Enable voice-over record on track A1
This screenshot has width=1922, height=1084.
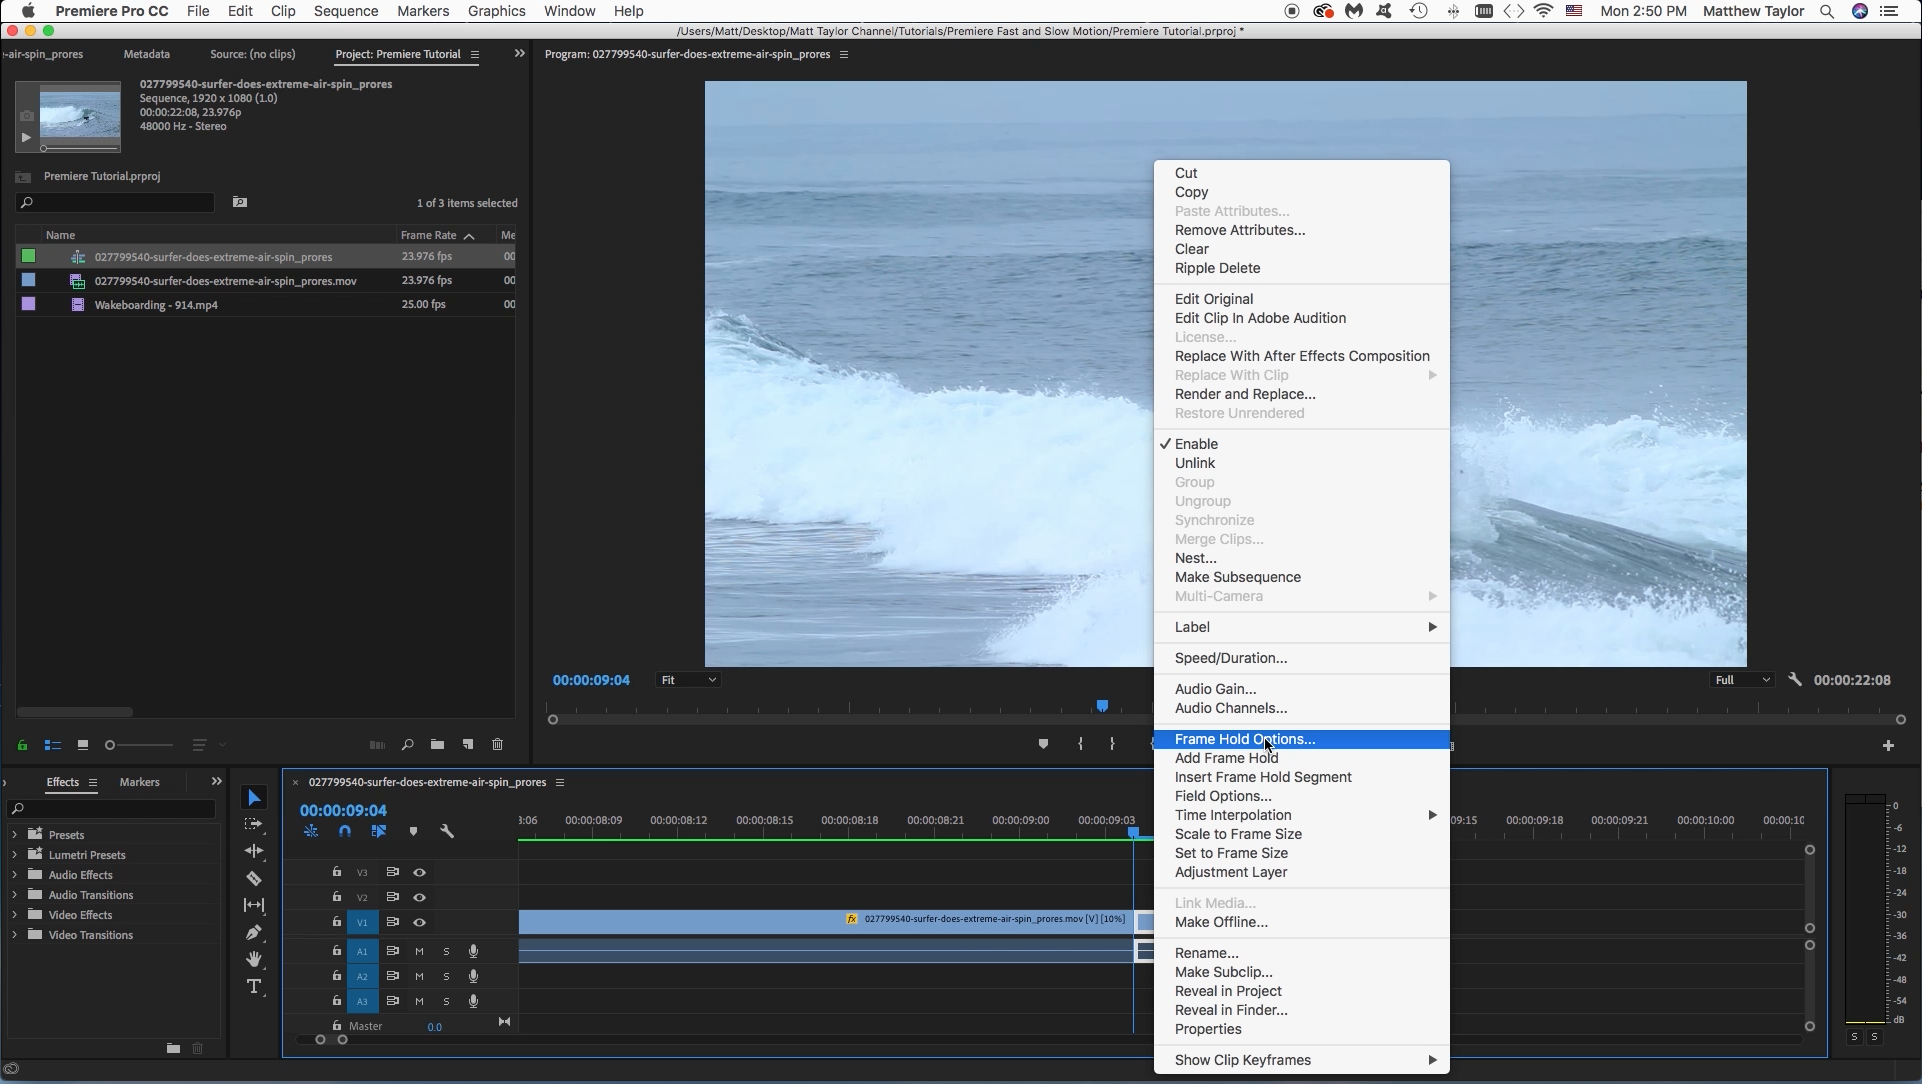pyautogui.click(x=473, y=952)
